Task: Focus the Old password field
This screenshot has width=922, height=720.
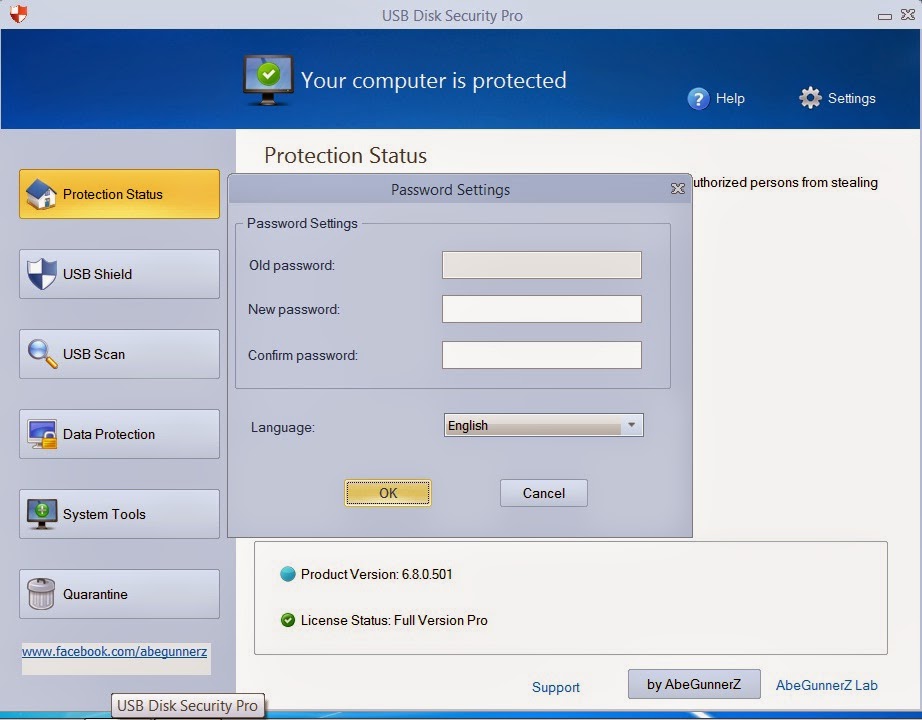Action: click(542, 265)
